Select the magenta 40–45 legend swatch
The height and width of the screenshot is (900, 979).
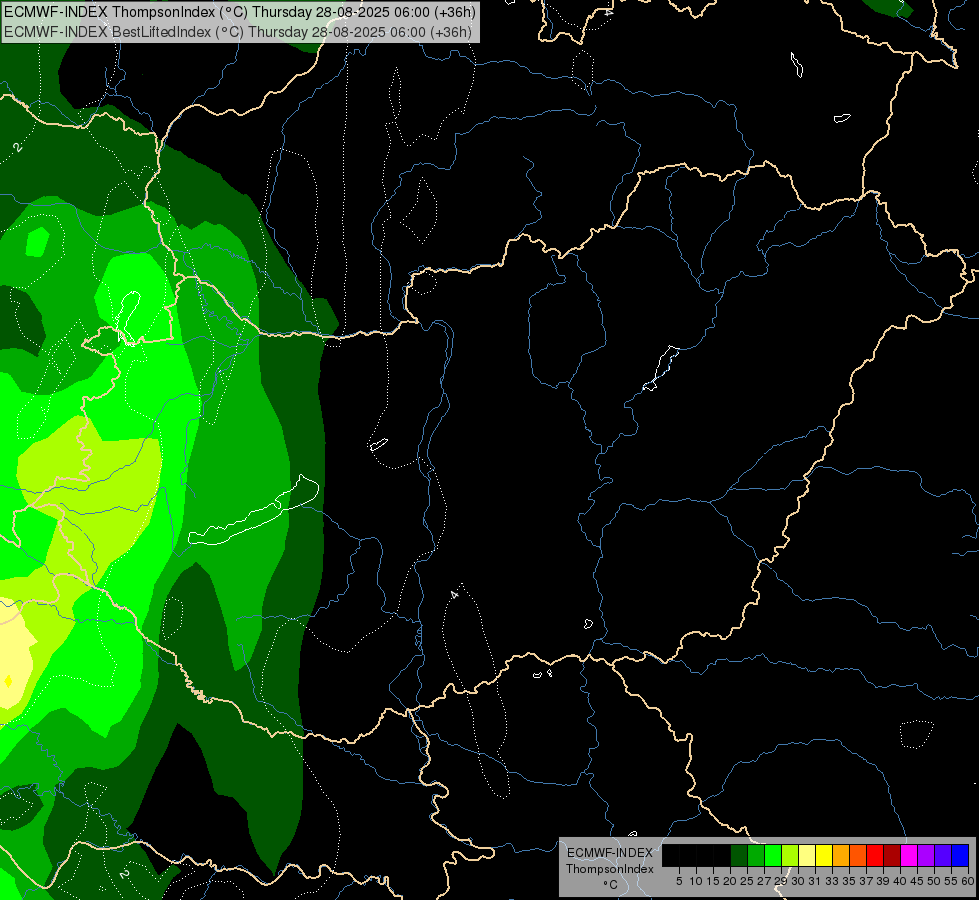(x=908, y=855)
